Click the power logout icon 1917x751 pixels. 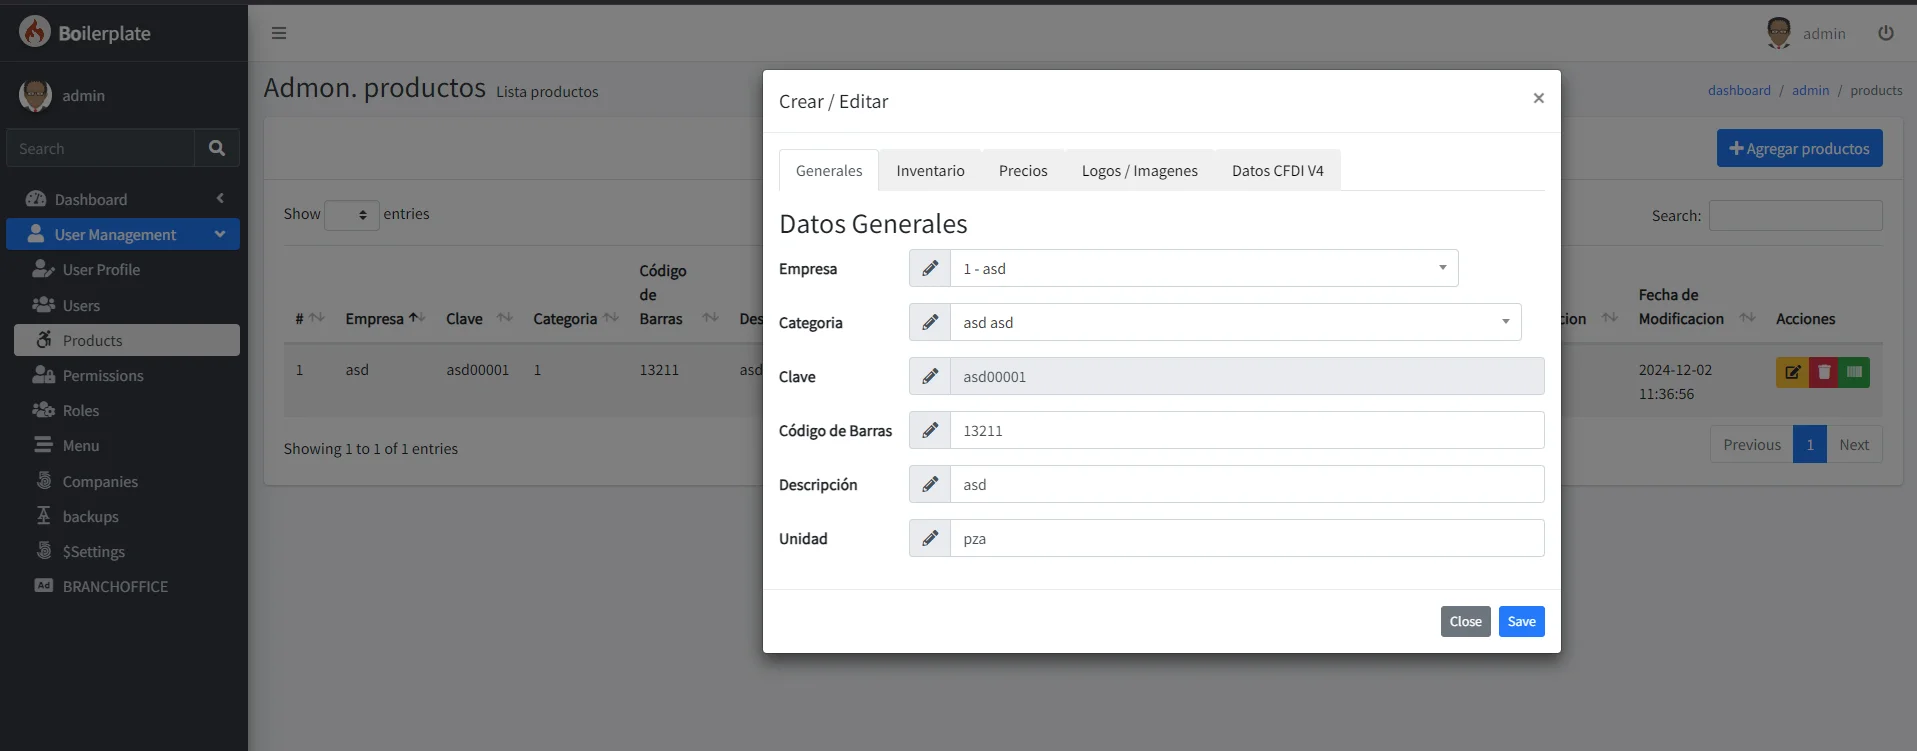click(x=1885, y=33)
